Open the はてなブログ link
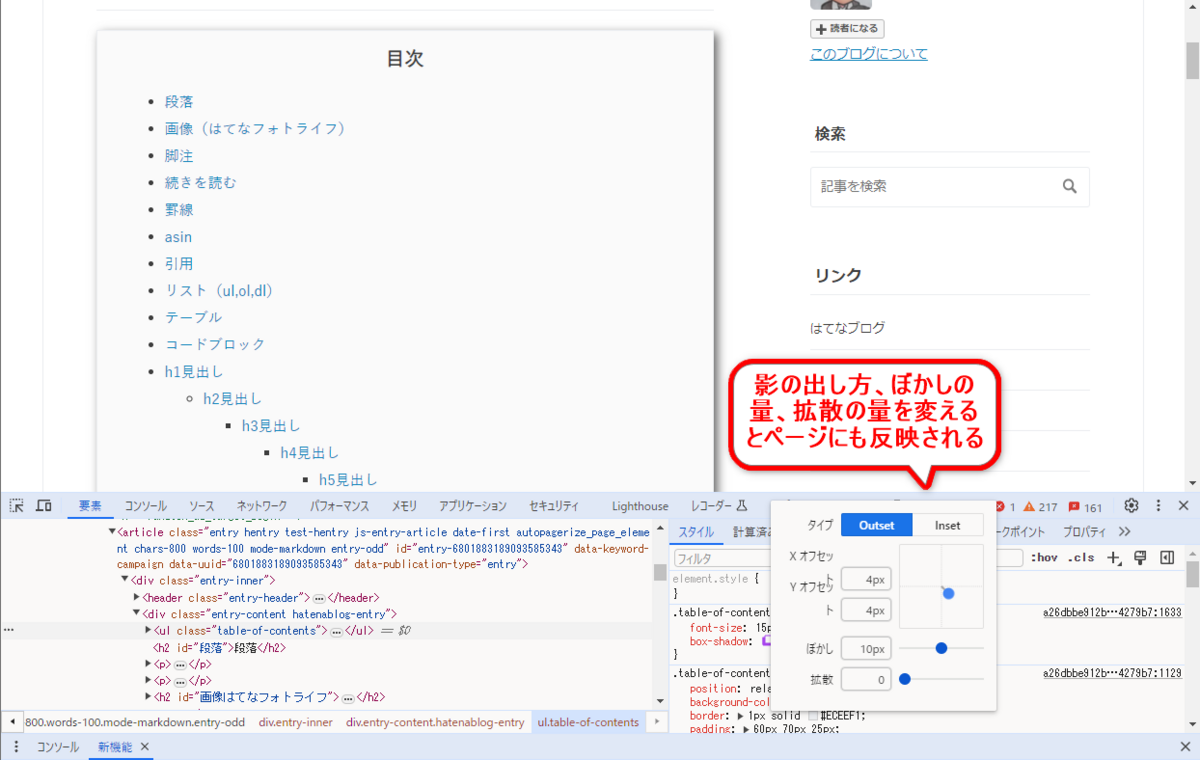Screen dimensions: 1200x760 point(847,328)
